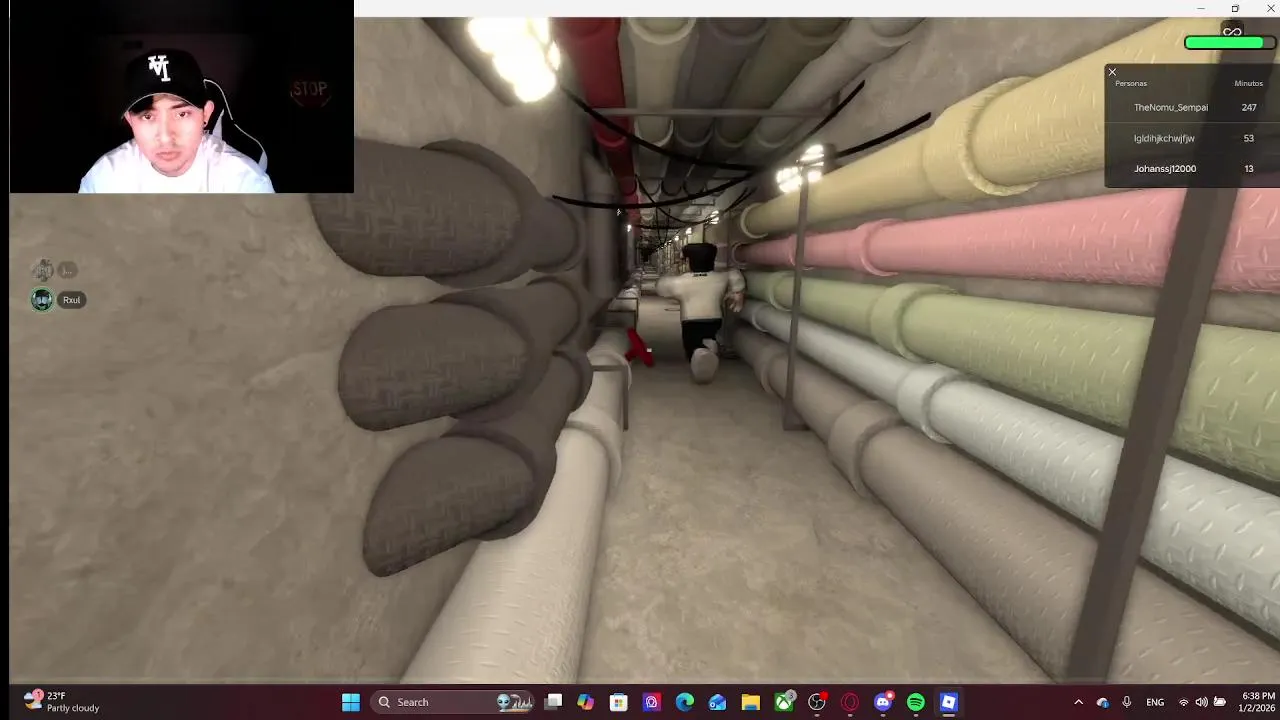
Task: Click the OneDrive cloud tray icon
Action: click(x=1102, y=702)
